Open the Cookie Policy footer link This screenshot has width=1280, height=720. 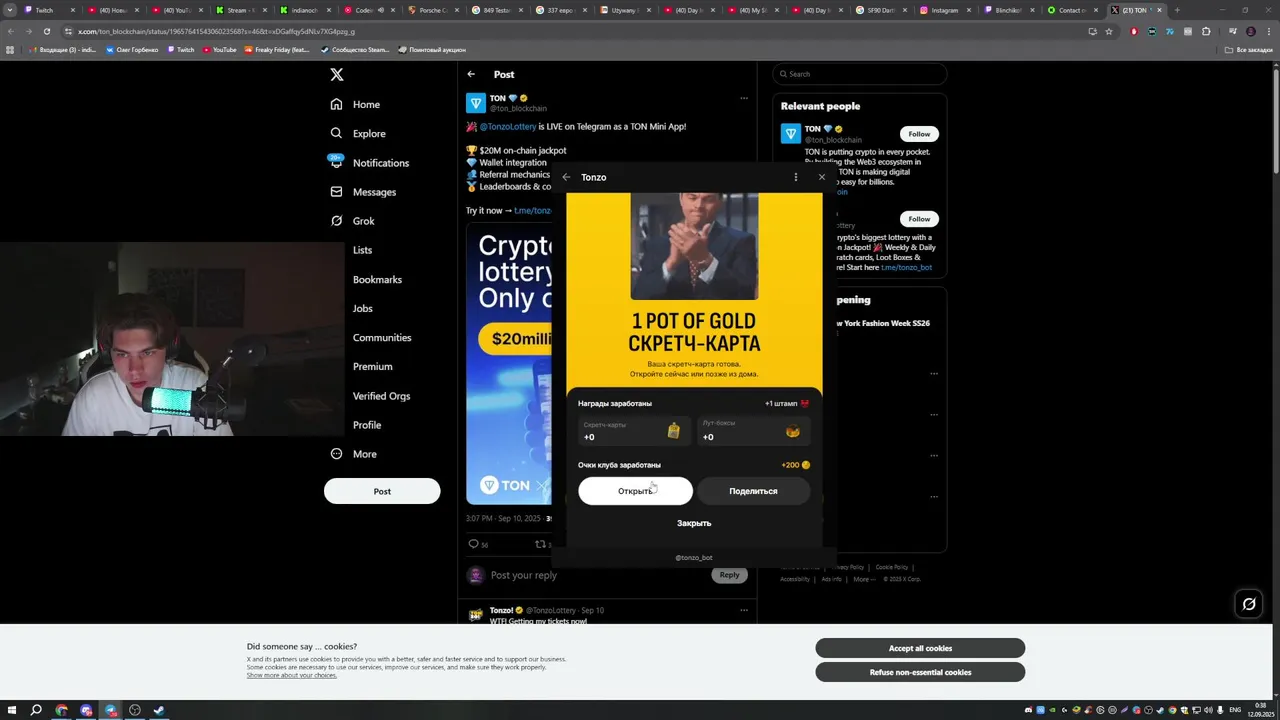(891, 567)
